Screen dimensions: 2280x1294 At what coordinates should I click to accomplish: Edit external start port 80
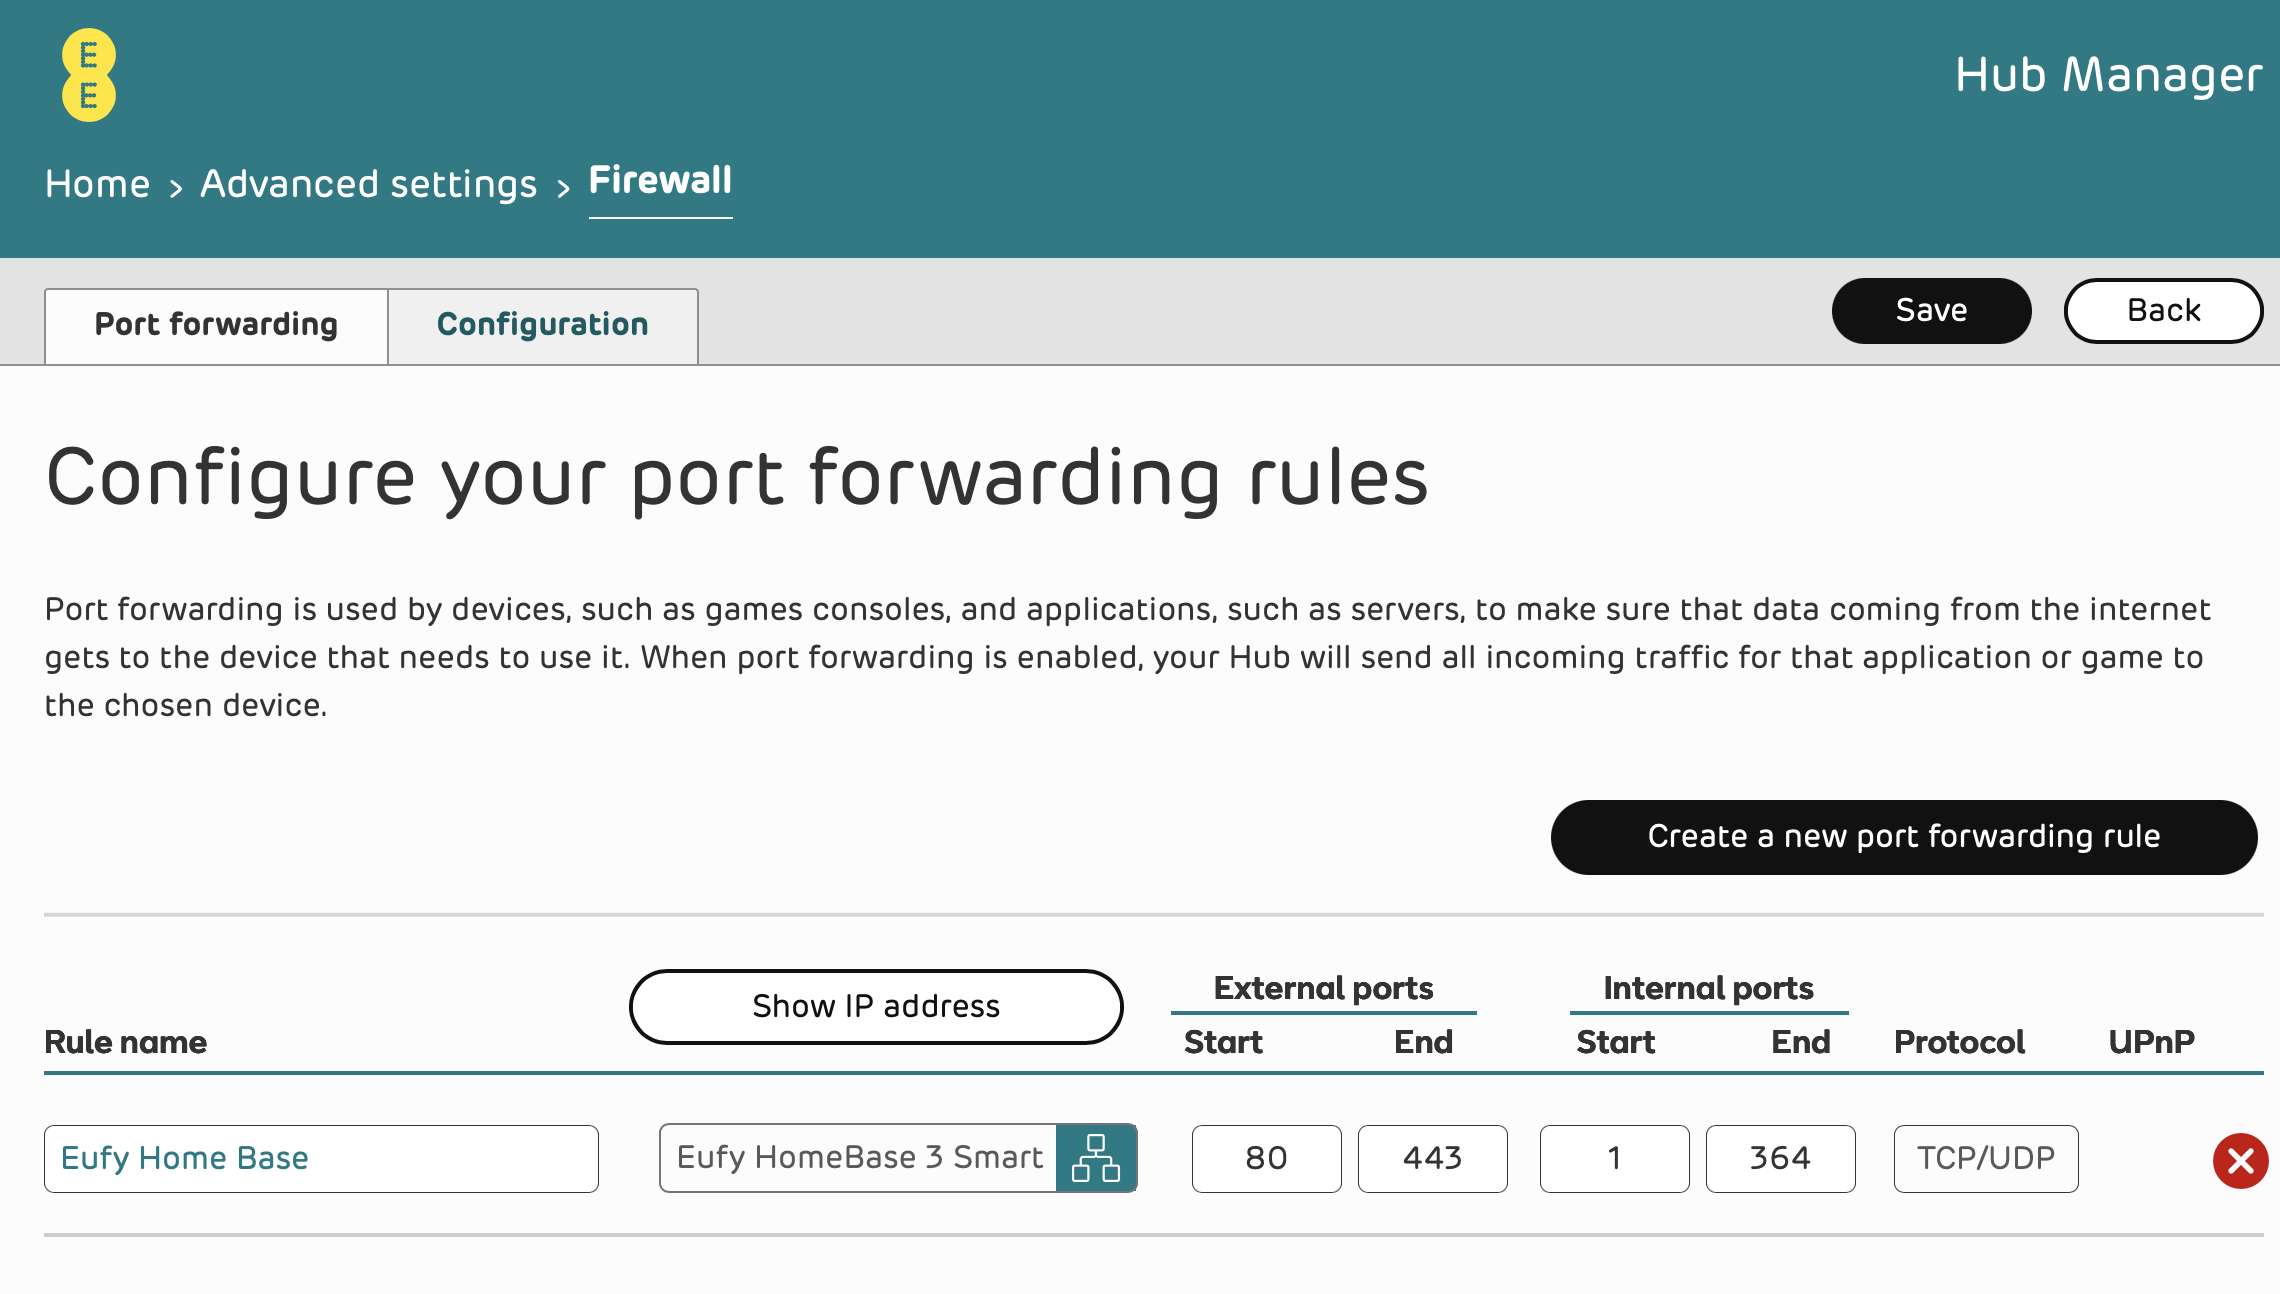[1266, 1159]
